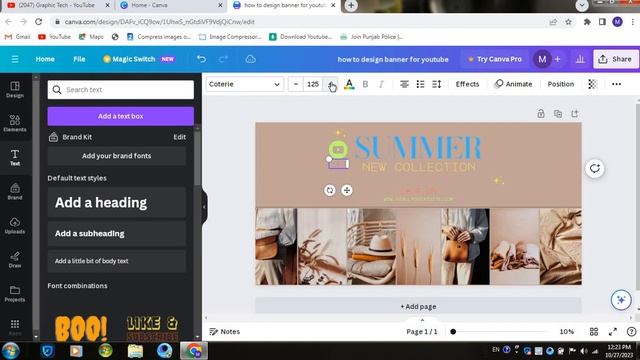Decrease font size with minus button
The width and height of the screenshot is (640, 360).
(x=296, y=84)
